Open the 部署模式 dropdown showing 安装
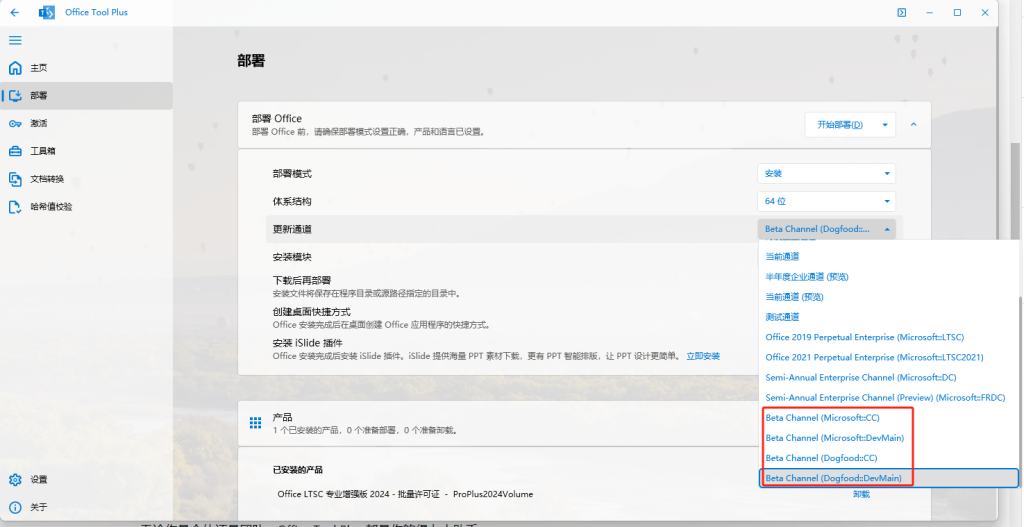1024x527 pixels. pos(826,174)
